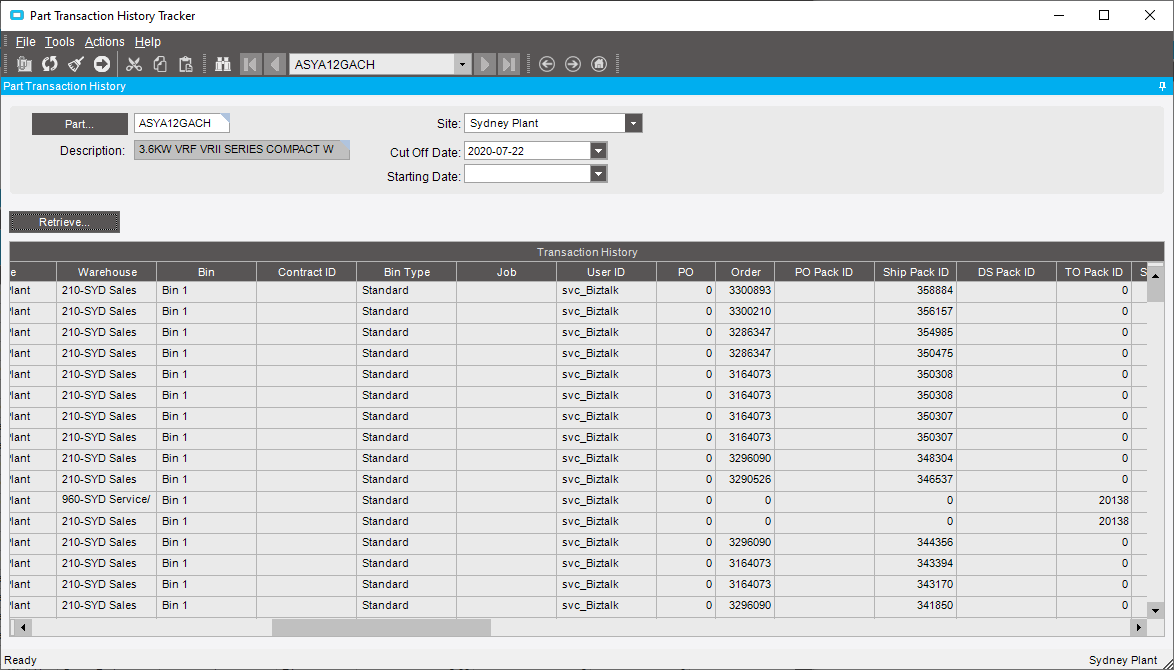Expand the Site dropdown showing Sydney Plant
Viewport: 1174px width, 670px height.
[x=633, y=123]
